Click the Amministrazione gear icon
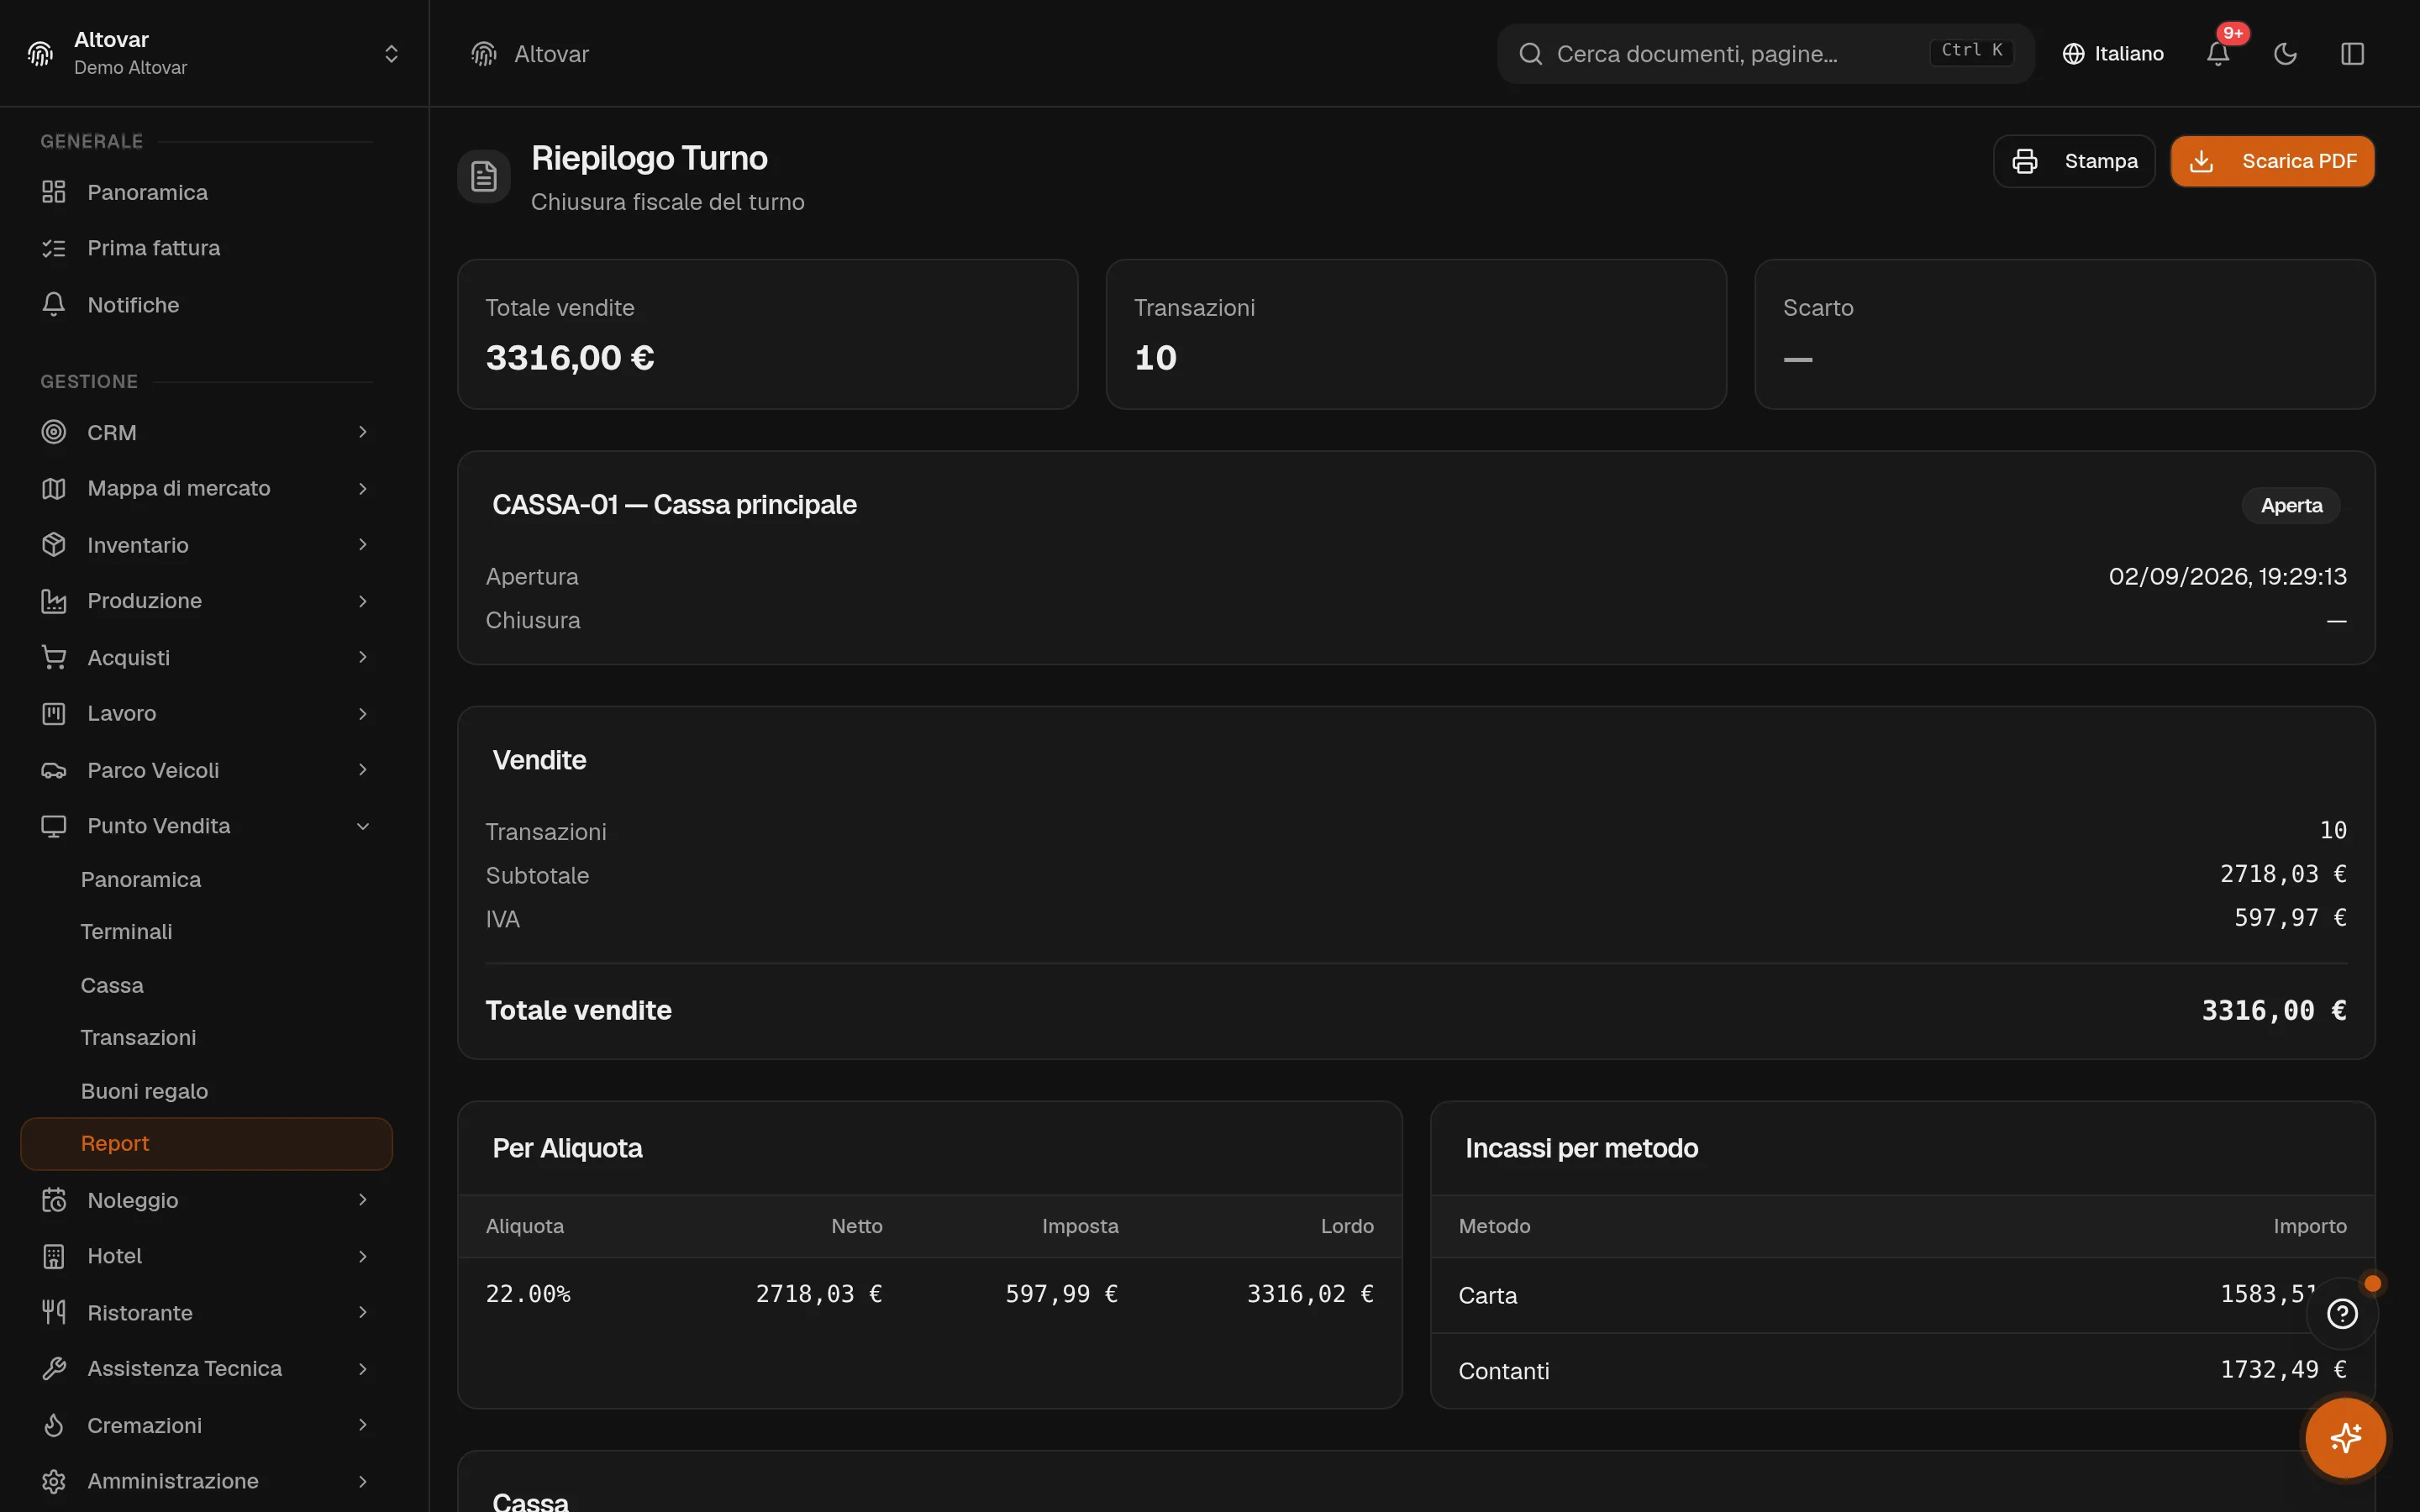The width and height of the screenshot is (2420, 1512). (x=54, y=1481)
